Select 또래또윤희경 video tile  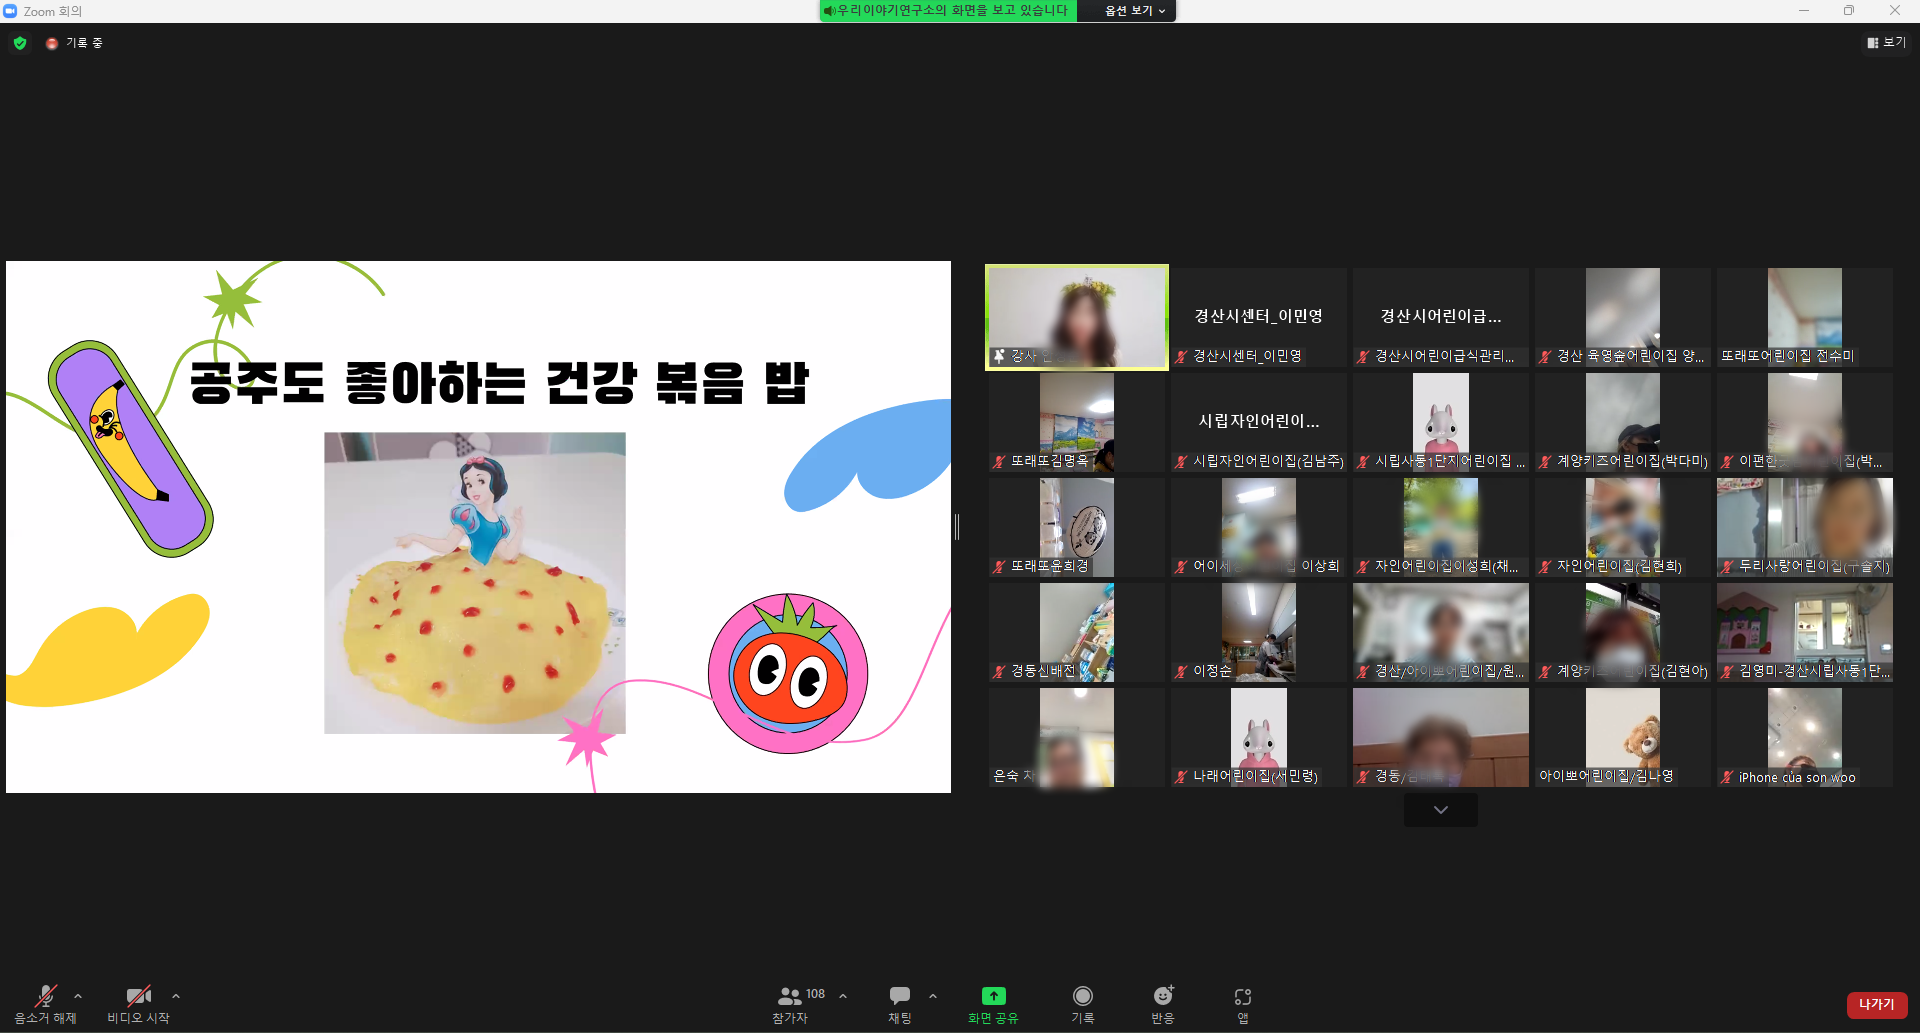pyautogui.click(x=1077, y=527)
